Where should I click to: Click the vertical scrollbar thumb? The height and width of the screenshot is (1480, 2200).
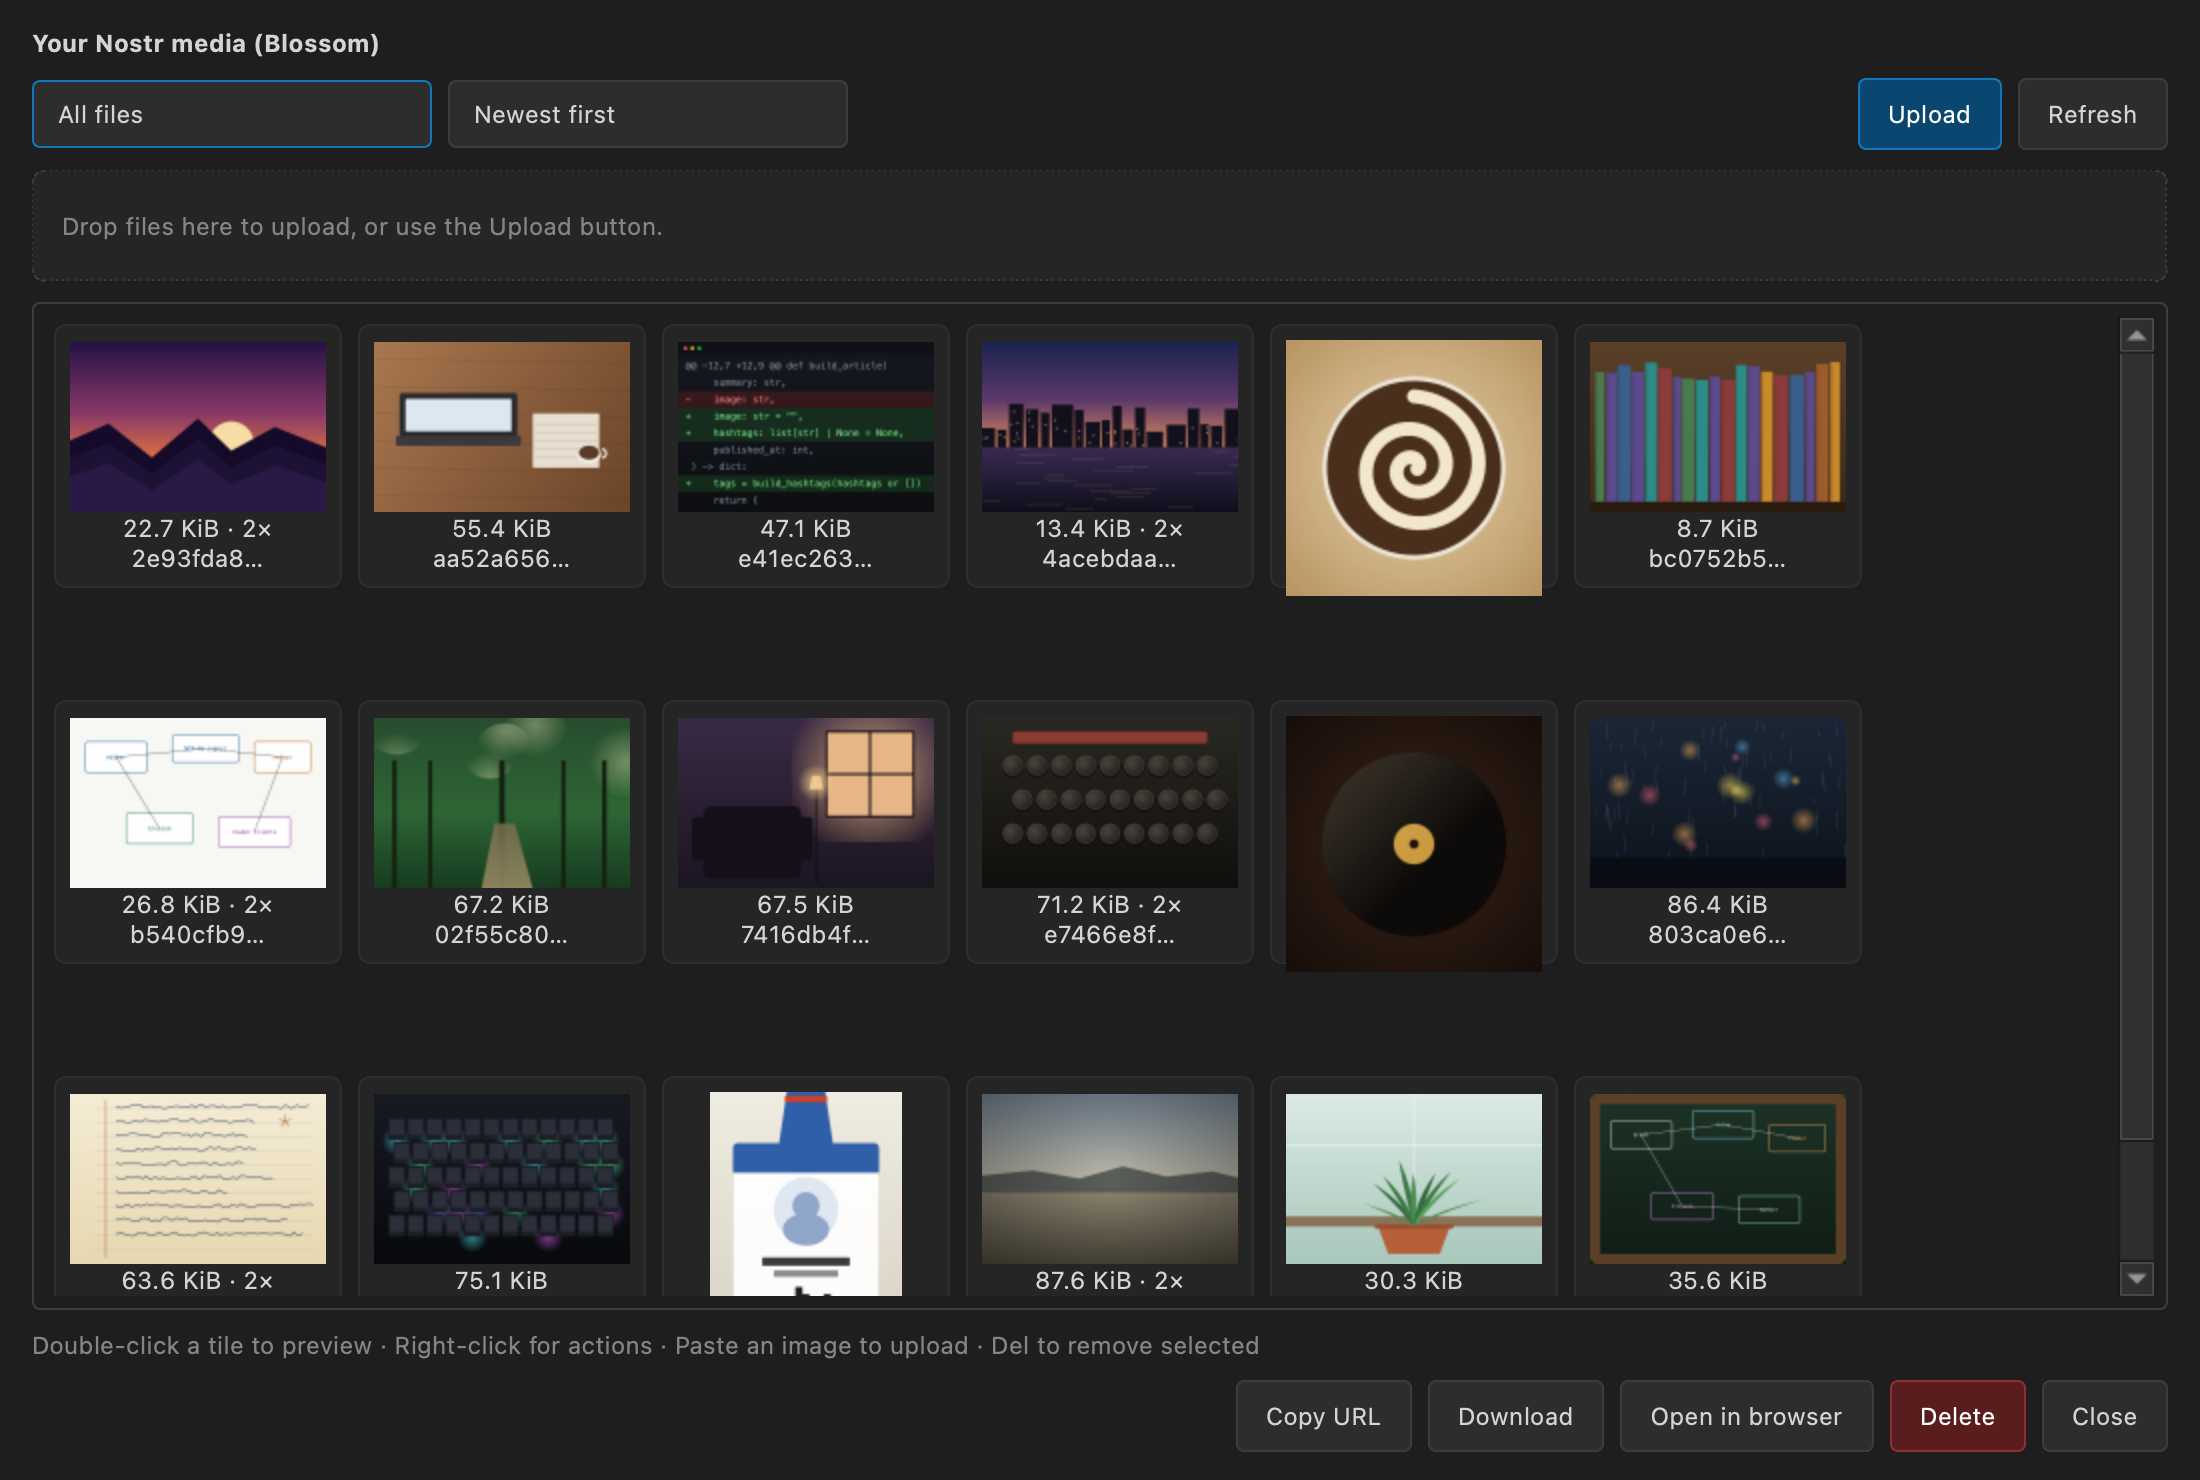click(2137, 745)
